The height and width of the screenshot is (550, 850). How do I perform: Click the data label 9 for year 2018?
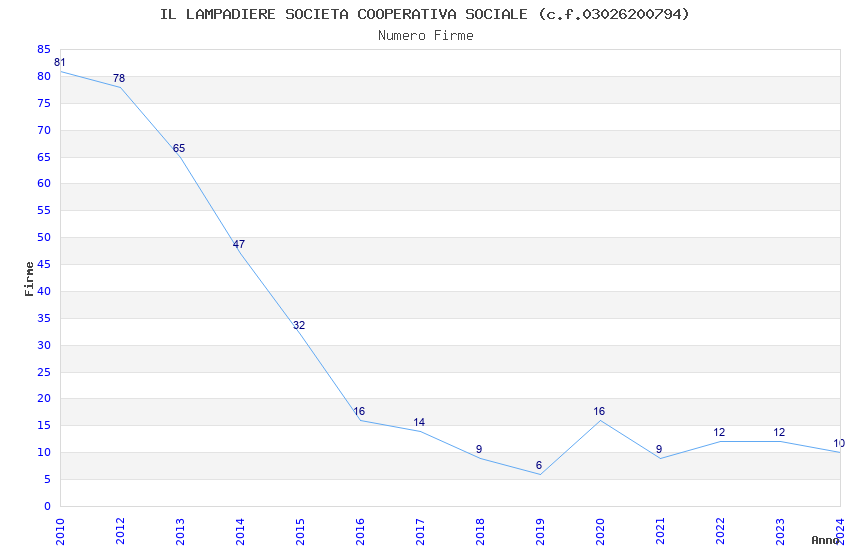[x=479, y=449]
